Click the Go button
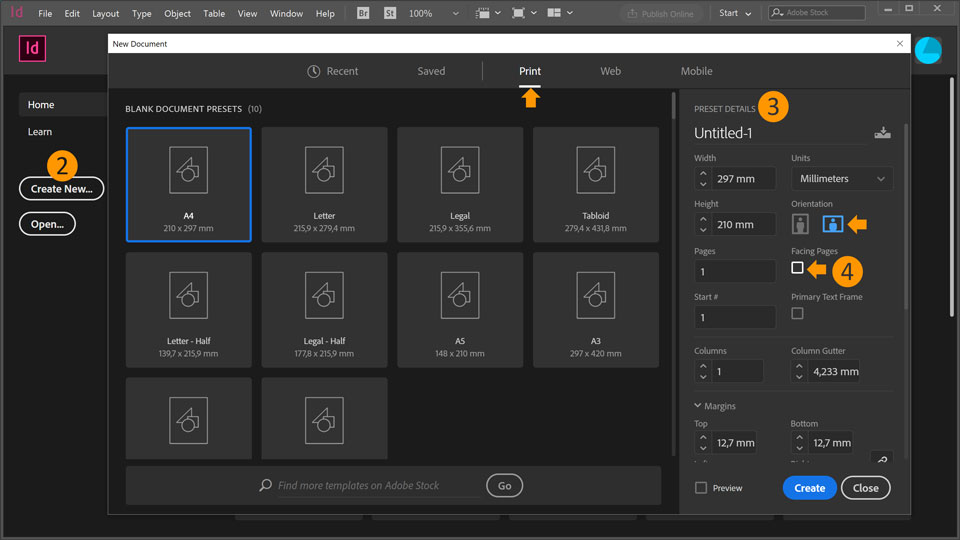 [x=504, y=486]
